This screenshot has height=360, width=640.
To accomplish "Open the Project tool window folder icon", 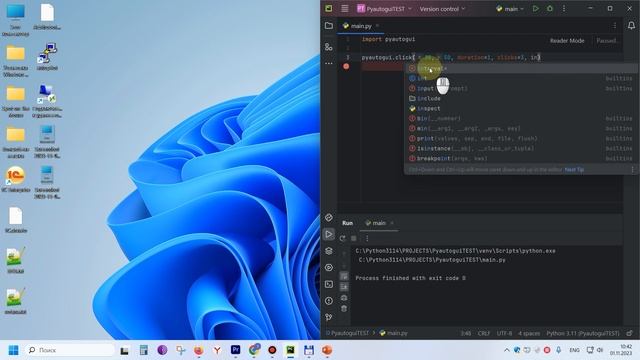I will pyautogui.click(x=329, y=26).
